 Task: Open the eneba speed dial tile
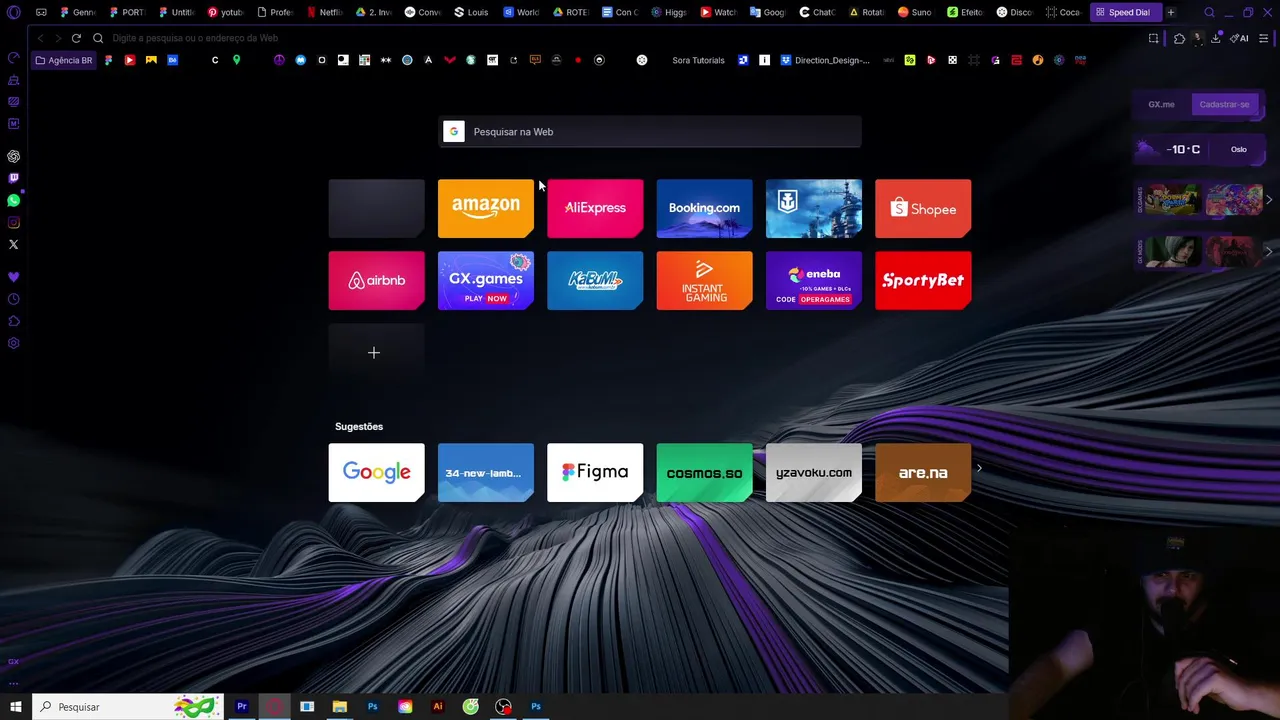click(x=814, y=280)
